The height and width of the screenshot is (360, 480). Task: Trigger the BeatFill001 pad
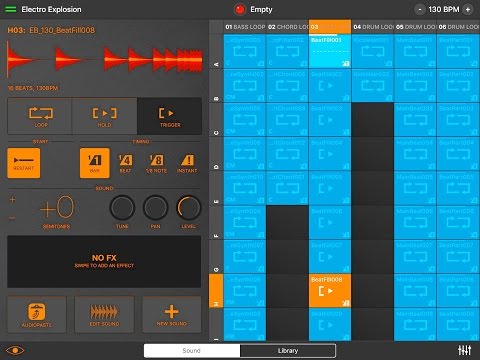[x=330, y=51]
